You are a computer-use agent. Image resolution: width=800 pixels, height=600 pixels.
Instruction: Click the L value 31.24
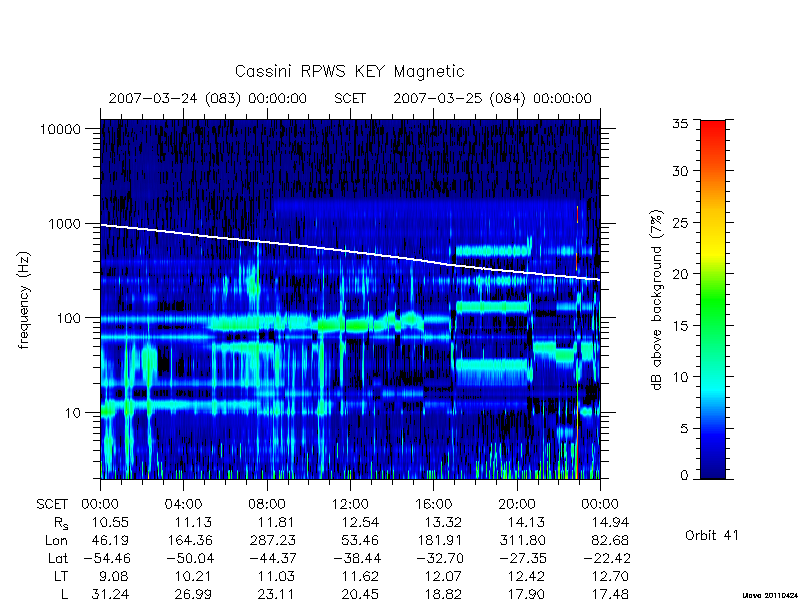click(x=110, y=594)
